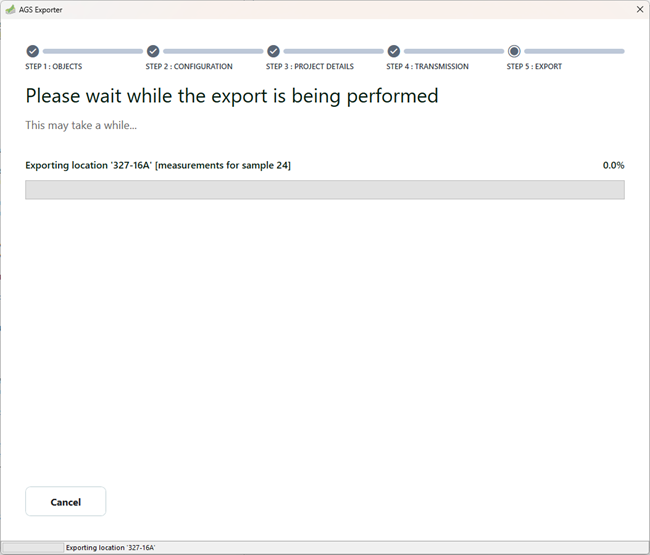This screenshot has height=555, width=650.
Task: Click the Step 2 Configuration checkmark circle
Action: click(x=153, y=51)
